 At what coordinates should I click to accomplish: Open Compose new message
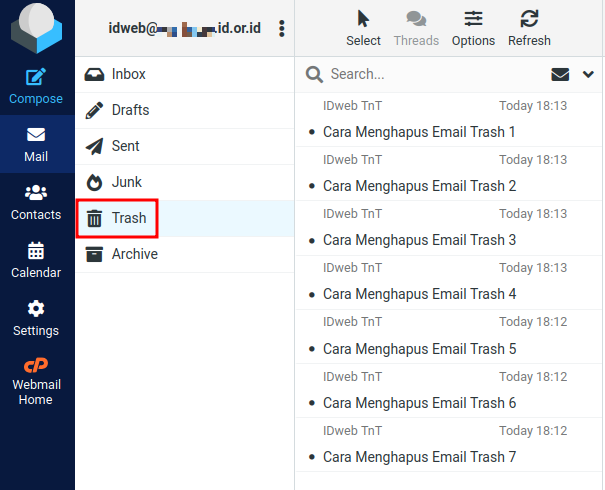tap(36, 86)
